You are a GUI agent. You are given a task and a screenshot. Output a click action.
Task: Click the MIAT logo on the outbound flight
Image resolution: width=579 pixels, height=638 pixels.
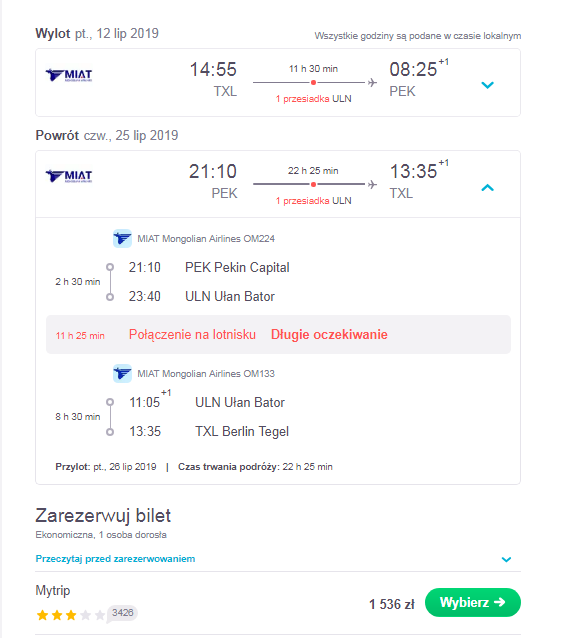[69, 75]
